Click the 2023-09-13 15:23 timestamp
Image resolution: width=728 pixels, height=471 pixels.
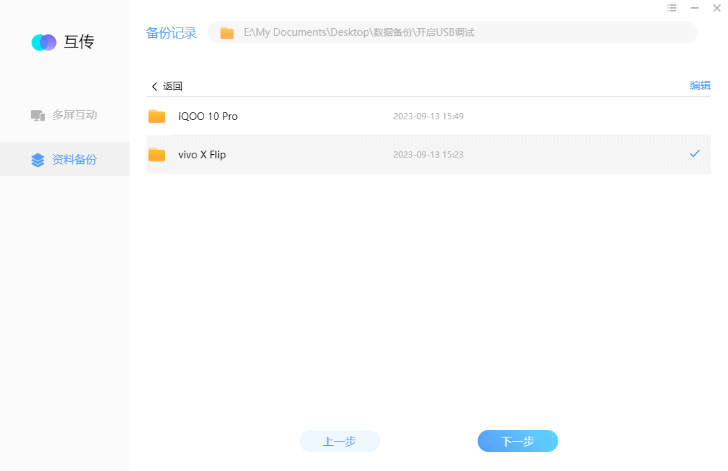(x=428, y=155)
